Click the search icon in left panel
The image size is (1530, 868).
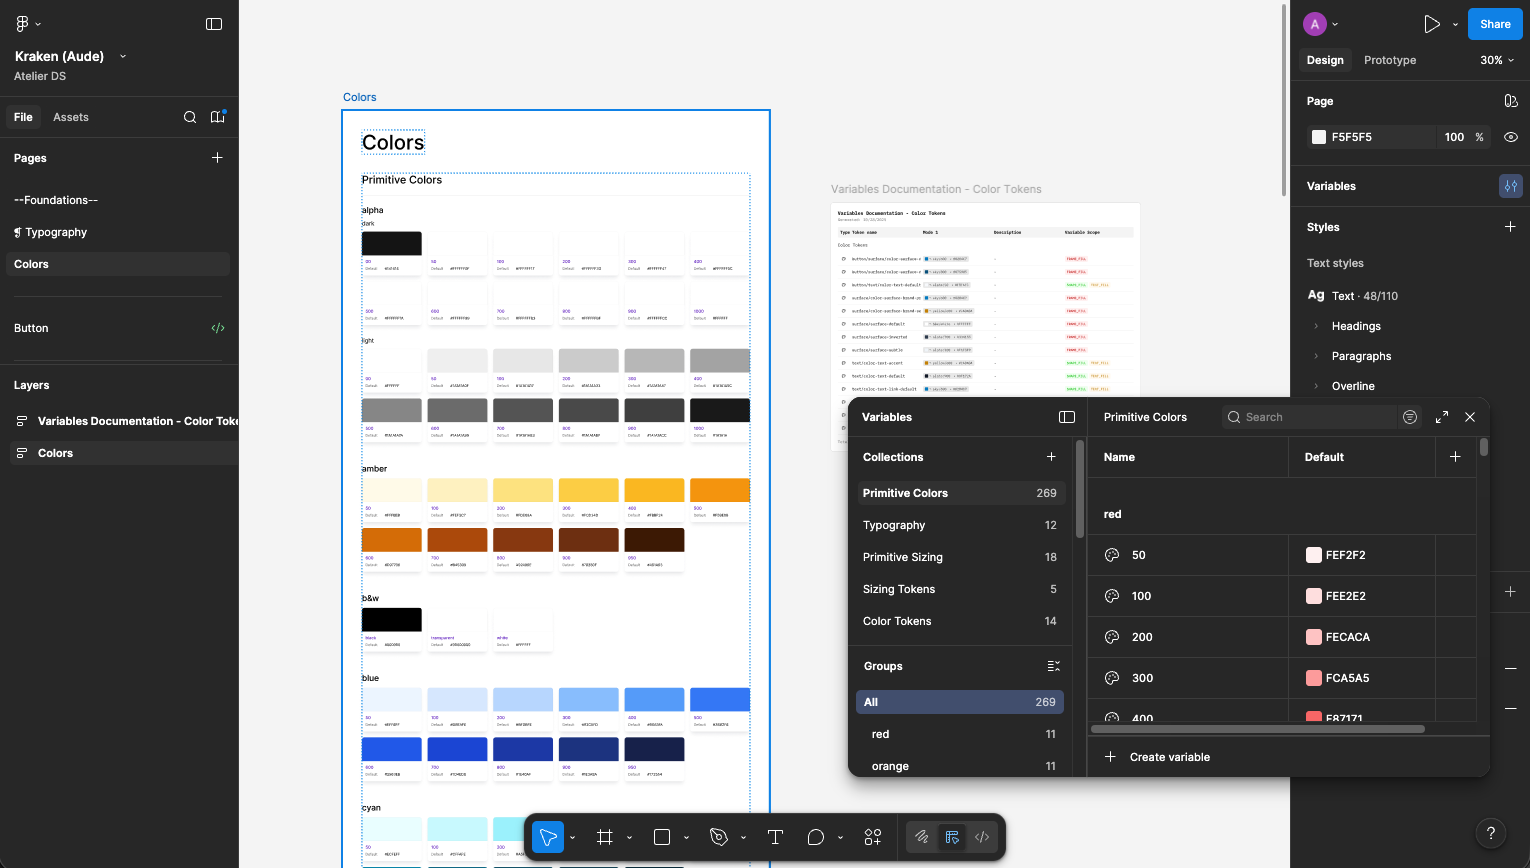pyautogui.click(x=190, y=117)
